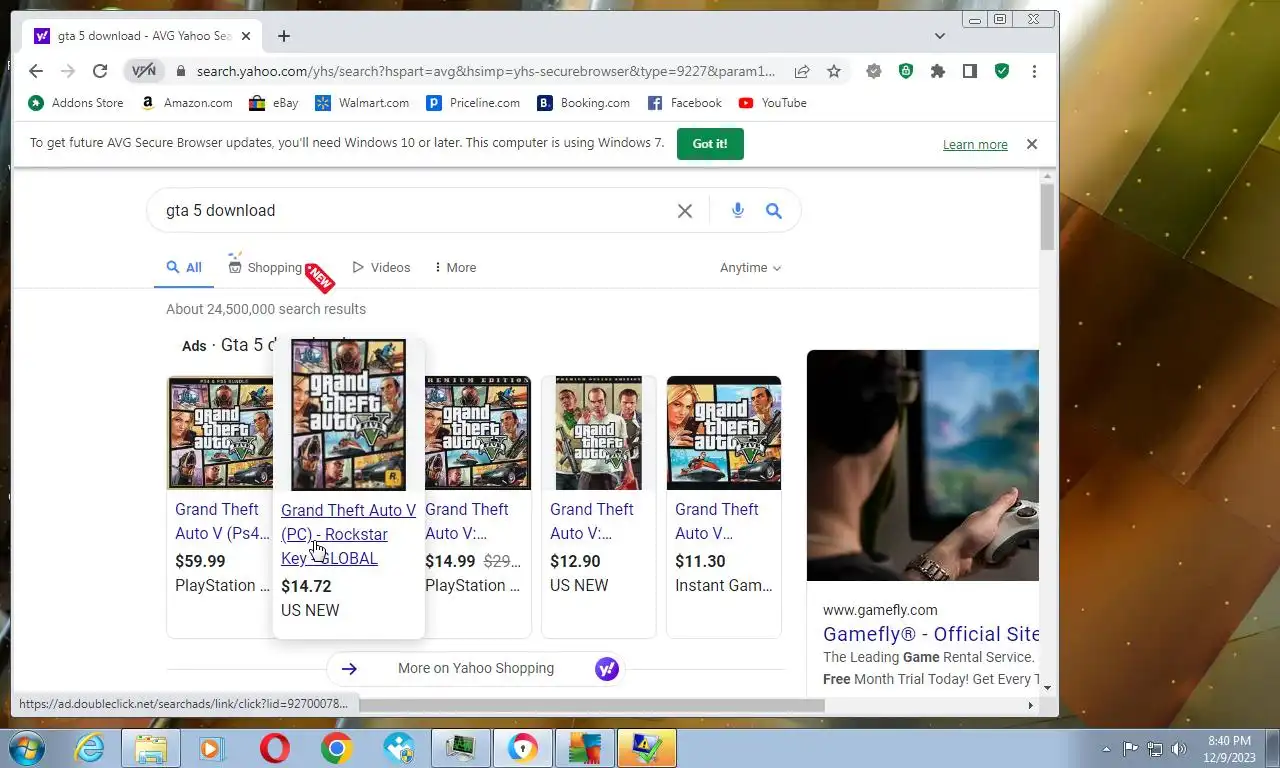
Task: Start voice search with microphone icon
Action: [738, 211]
